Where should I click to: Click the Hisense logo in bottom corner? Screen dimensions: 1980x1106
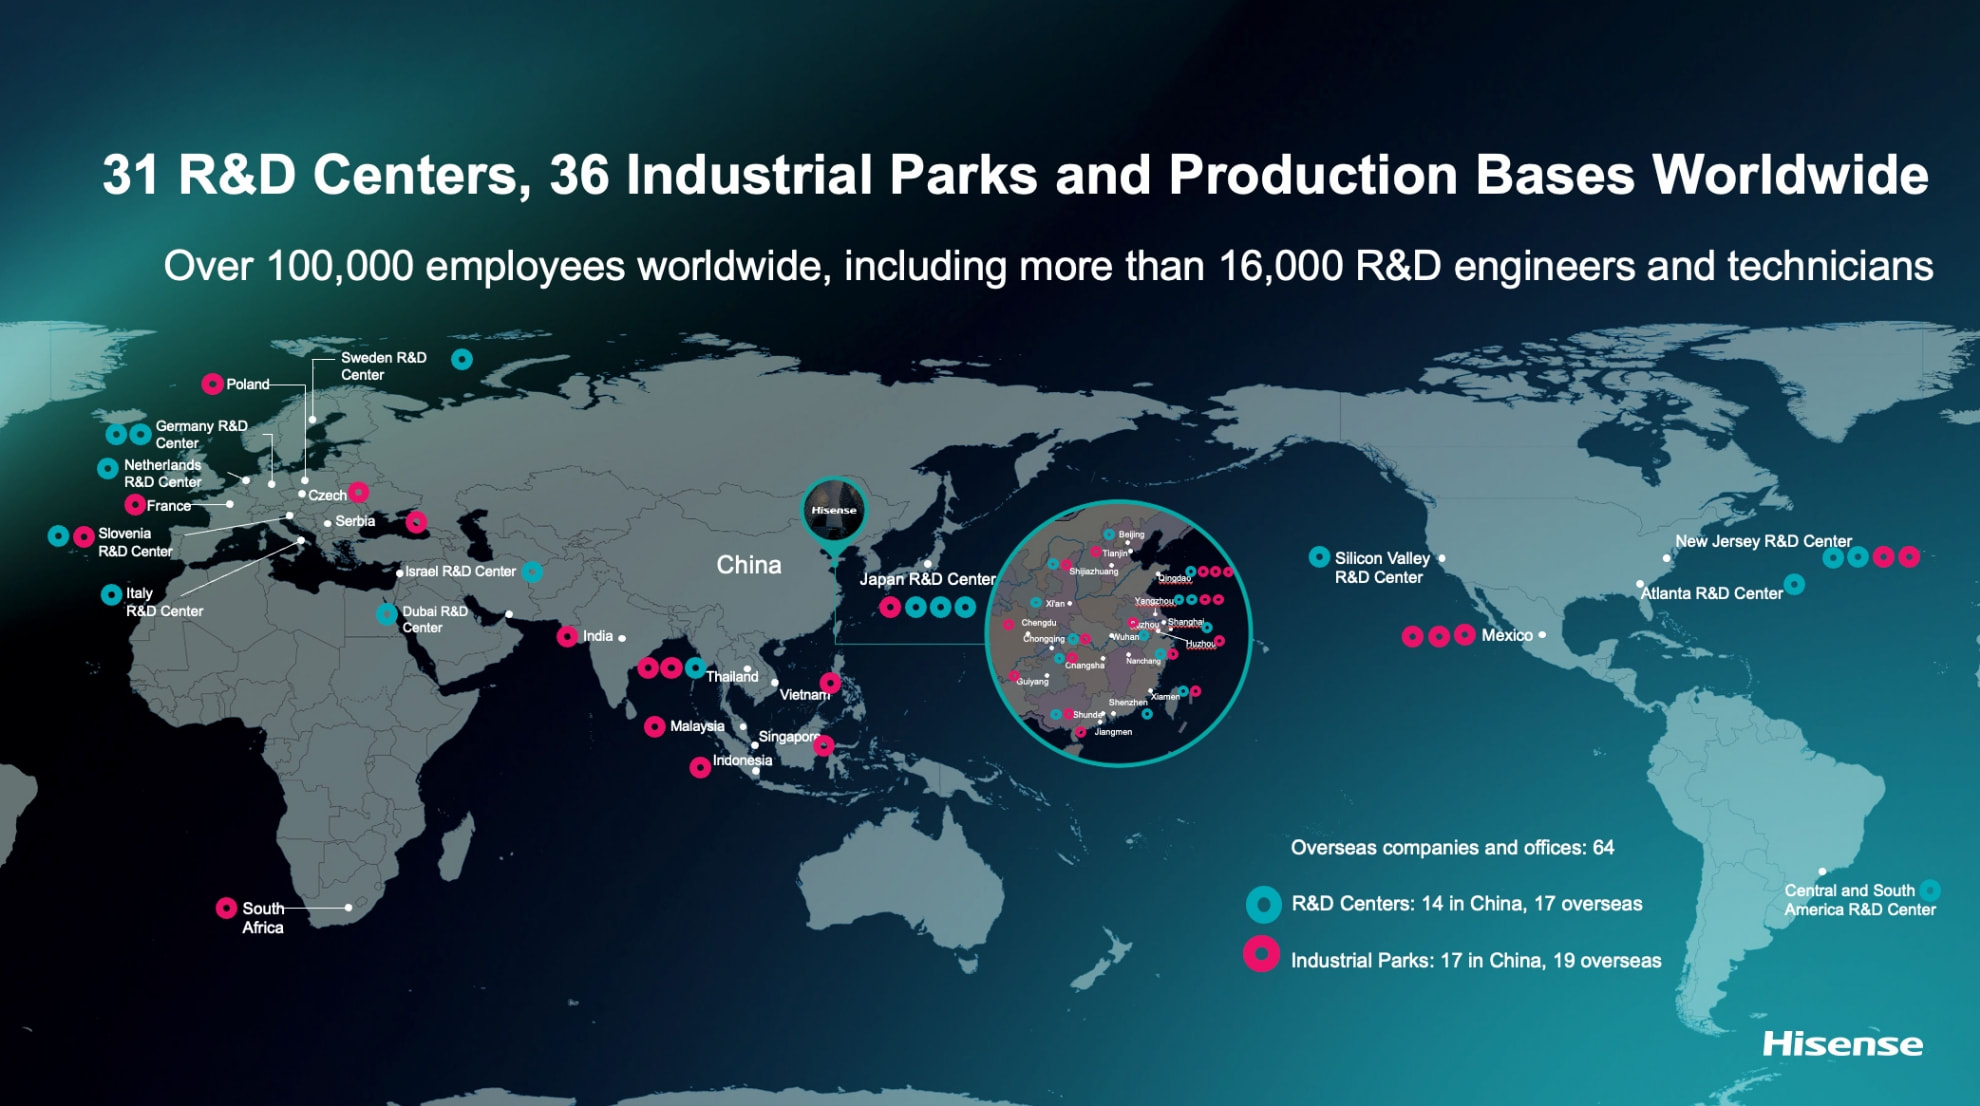click(1842, 1044)
